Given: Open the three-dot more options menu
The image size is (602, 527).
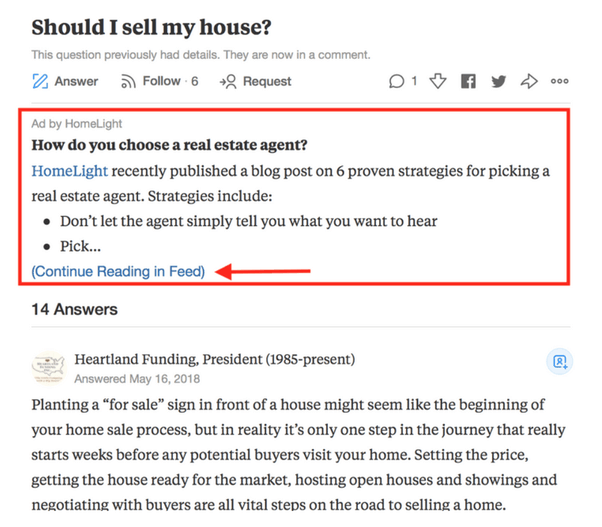Looking at the screenshot, I should tap(560, 81).
